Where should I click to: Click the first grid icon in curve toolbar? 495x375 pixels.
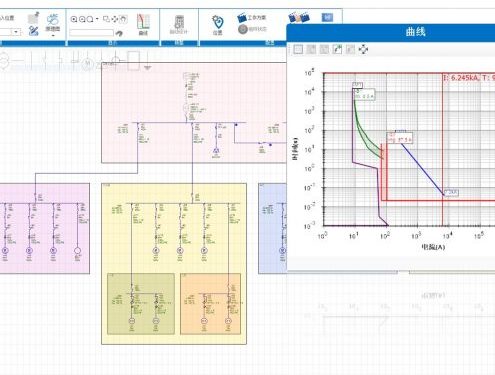click(298, 50)
